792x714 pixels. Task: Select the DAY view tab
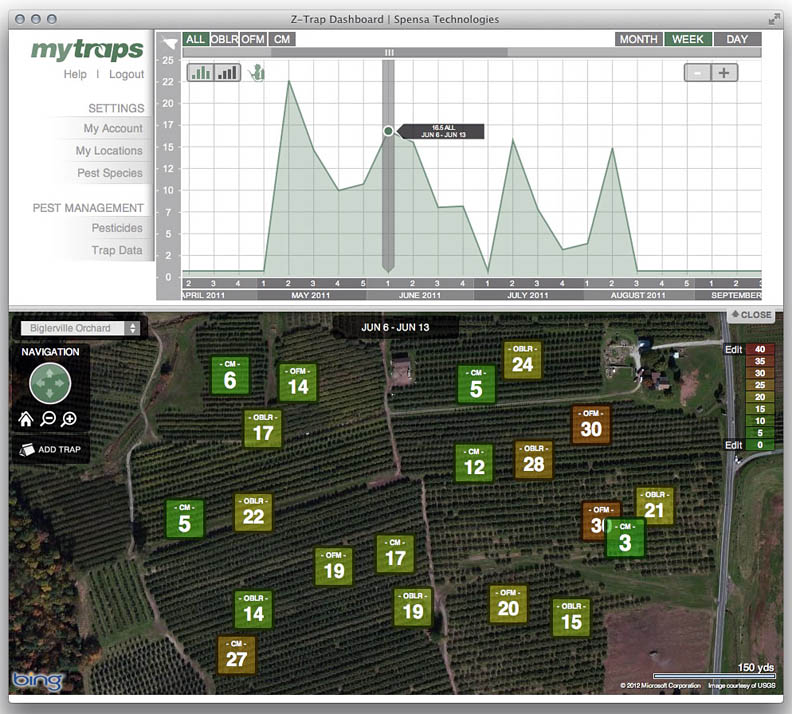[x=737, y=39]
